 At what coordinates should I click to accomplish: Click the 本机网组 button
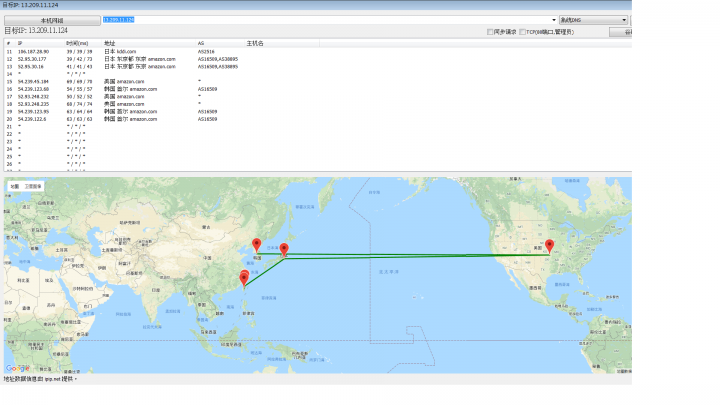tap(52, 20)
